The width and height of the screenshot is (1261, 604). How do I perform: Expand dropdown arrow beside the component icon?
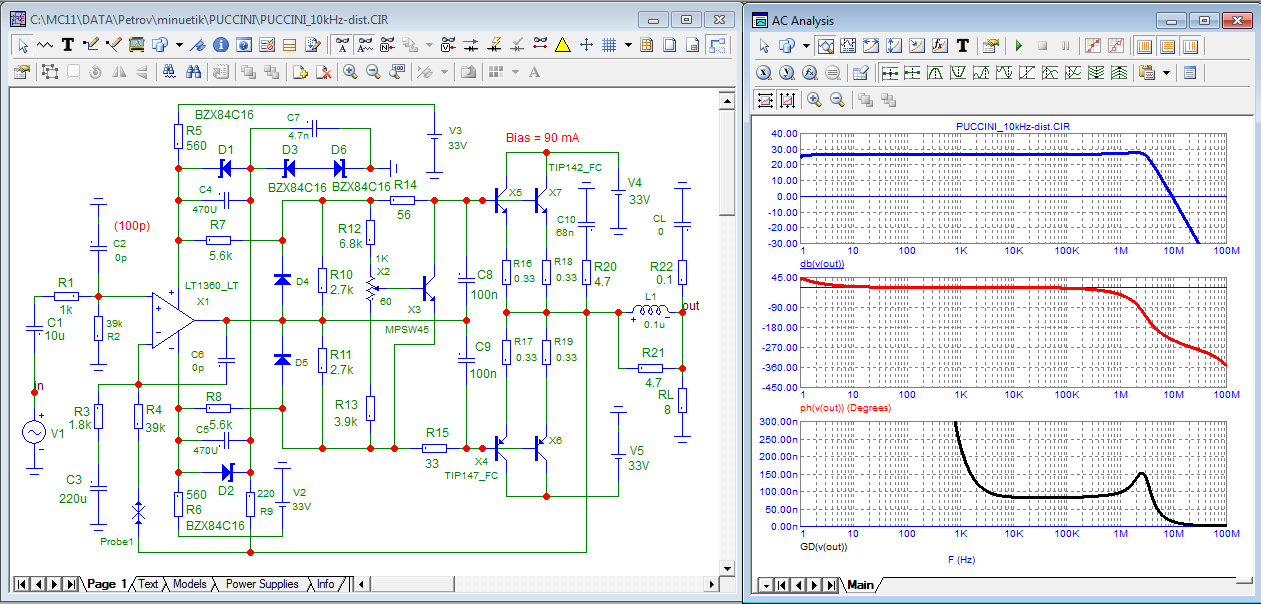pyautogui.click(x=179, y=45)
